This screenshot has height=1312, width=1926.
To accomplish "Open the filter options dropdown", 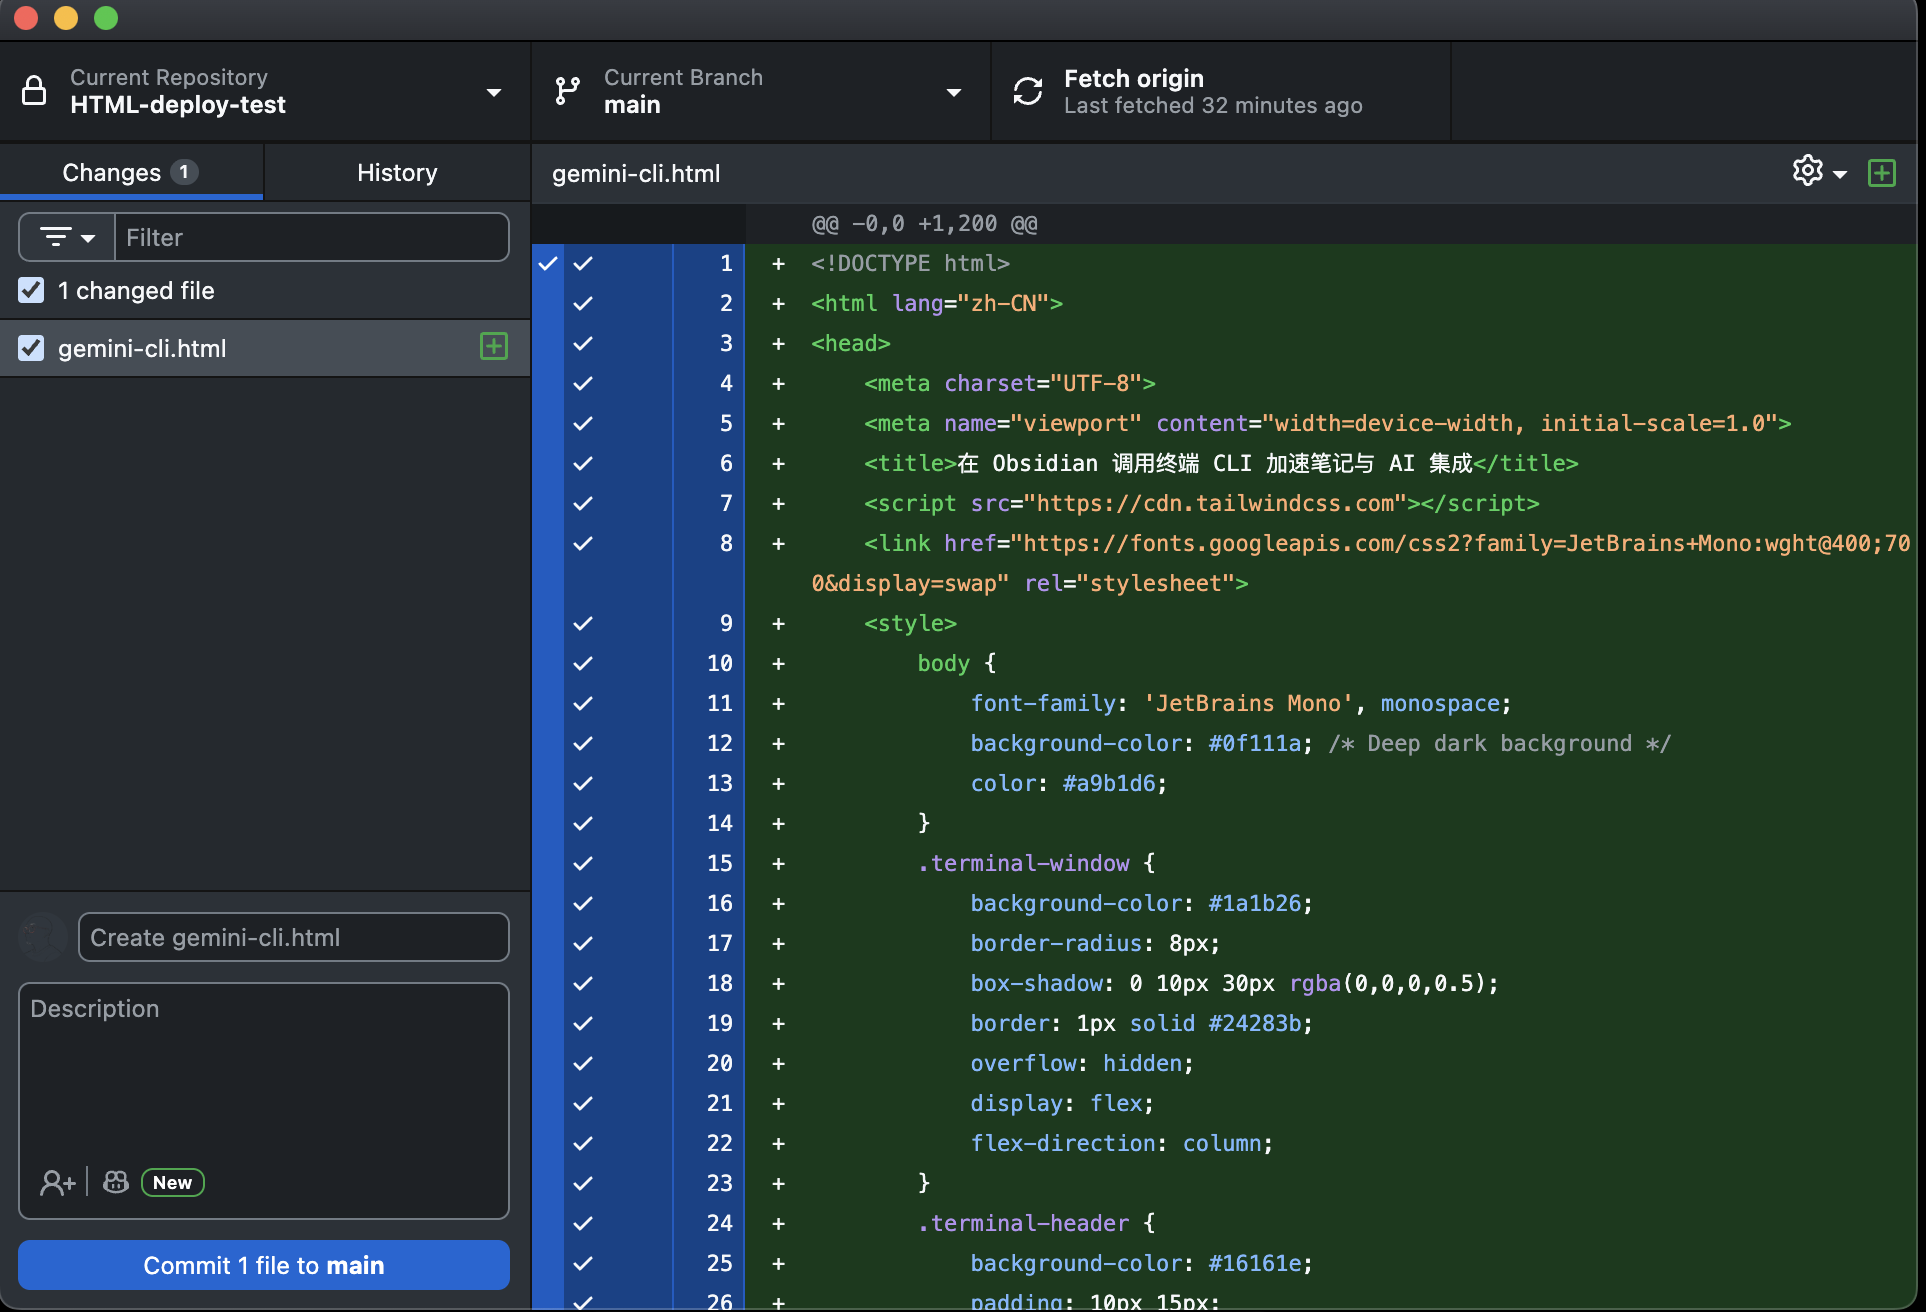I will (x=67, y=237).
